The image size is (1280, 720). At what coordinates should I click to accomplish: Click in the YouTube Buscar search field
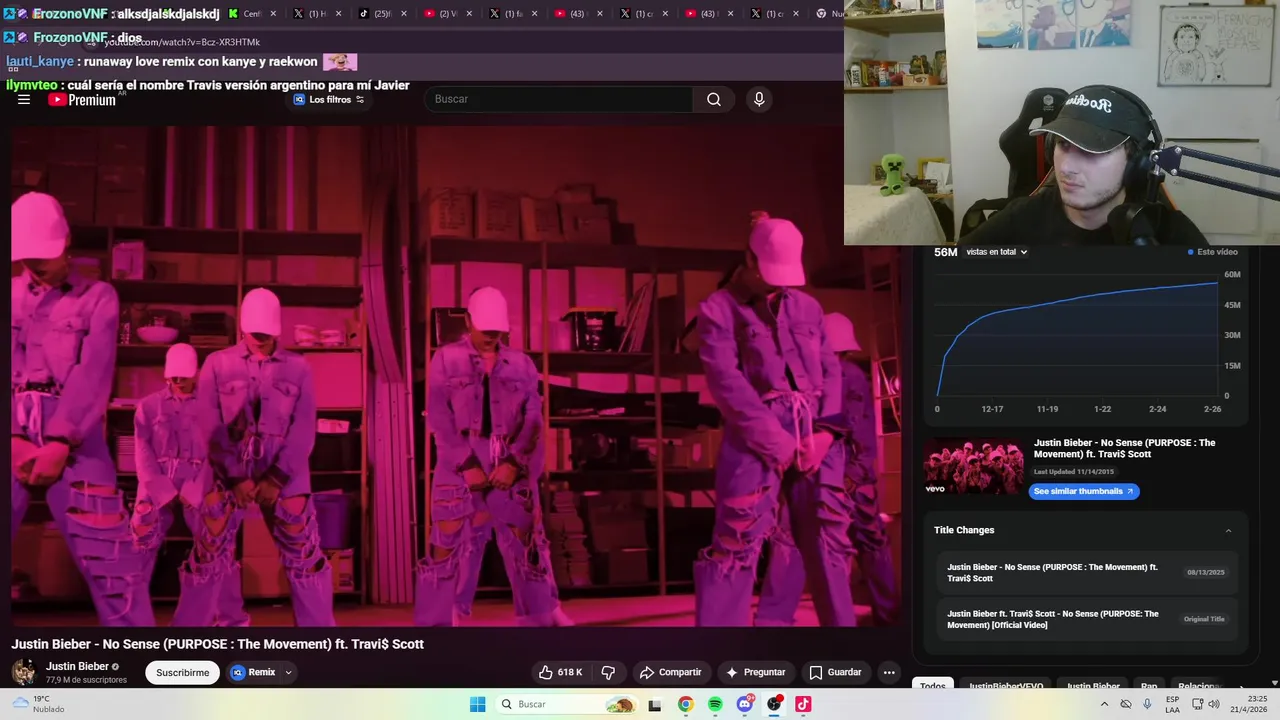(560, 99)
